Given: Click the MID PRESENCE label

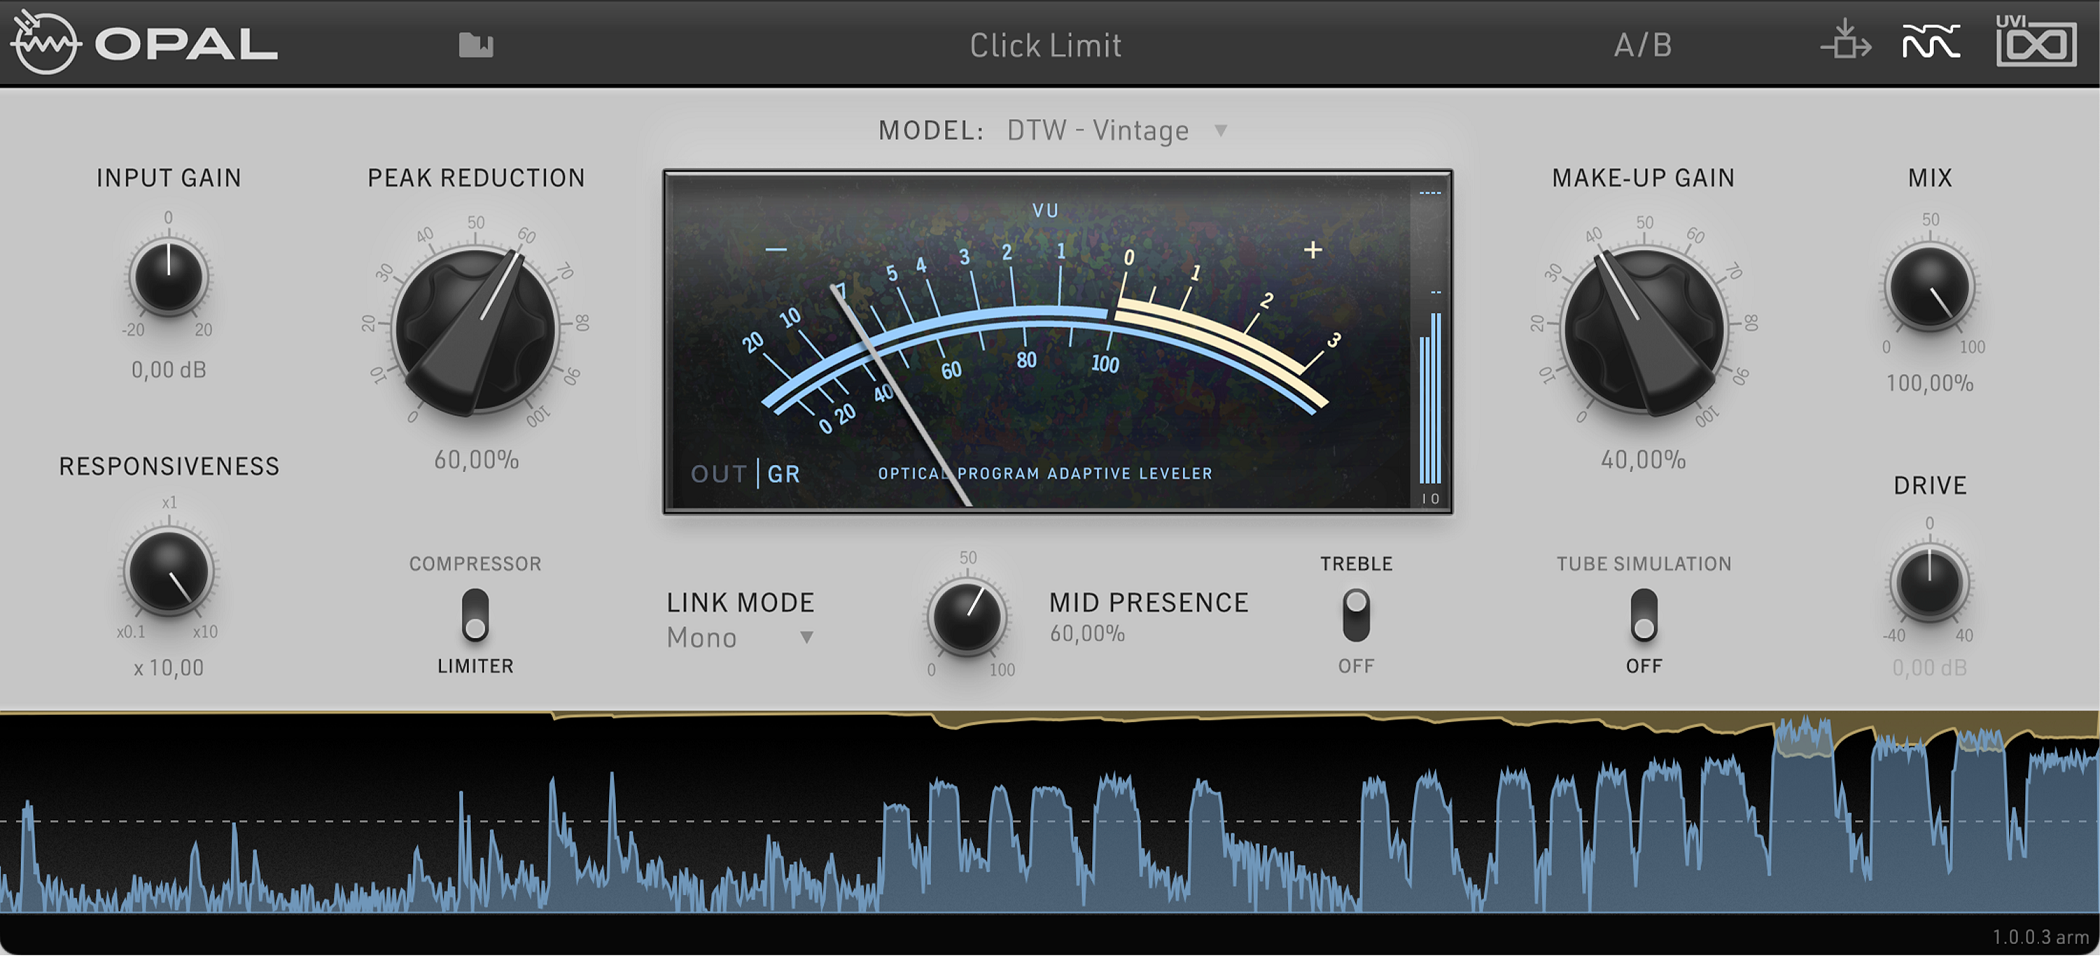Looking at the screenshot, I should pyautogui.click(x=1149, y=603).
